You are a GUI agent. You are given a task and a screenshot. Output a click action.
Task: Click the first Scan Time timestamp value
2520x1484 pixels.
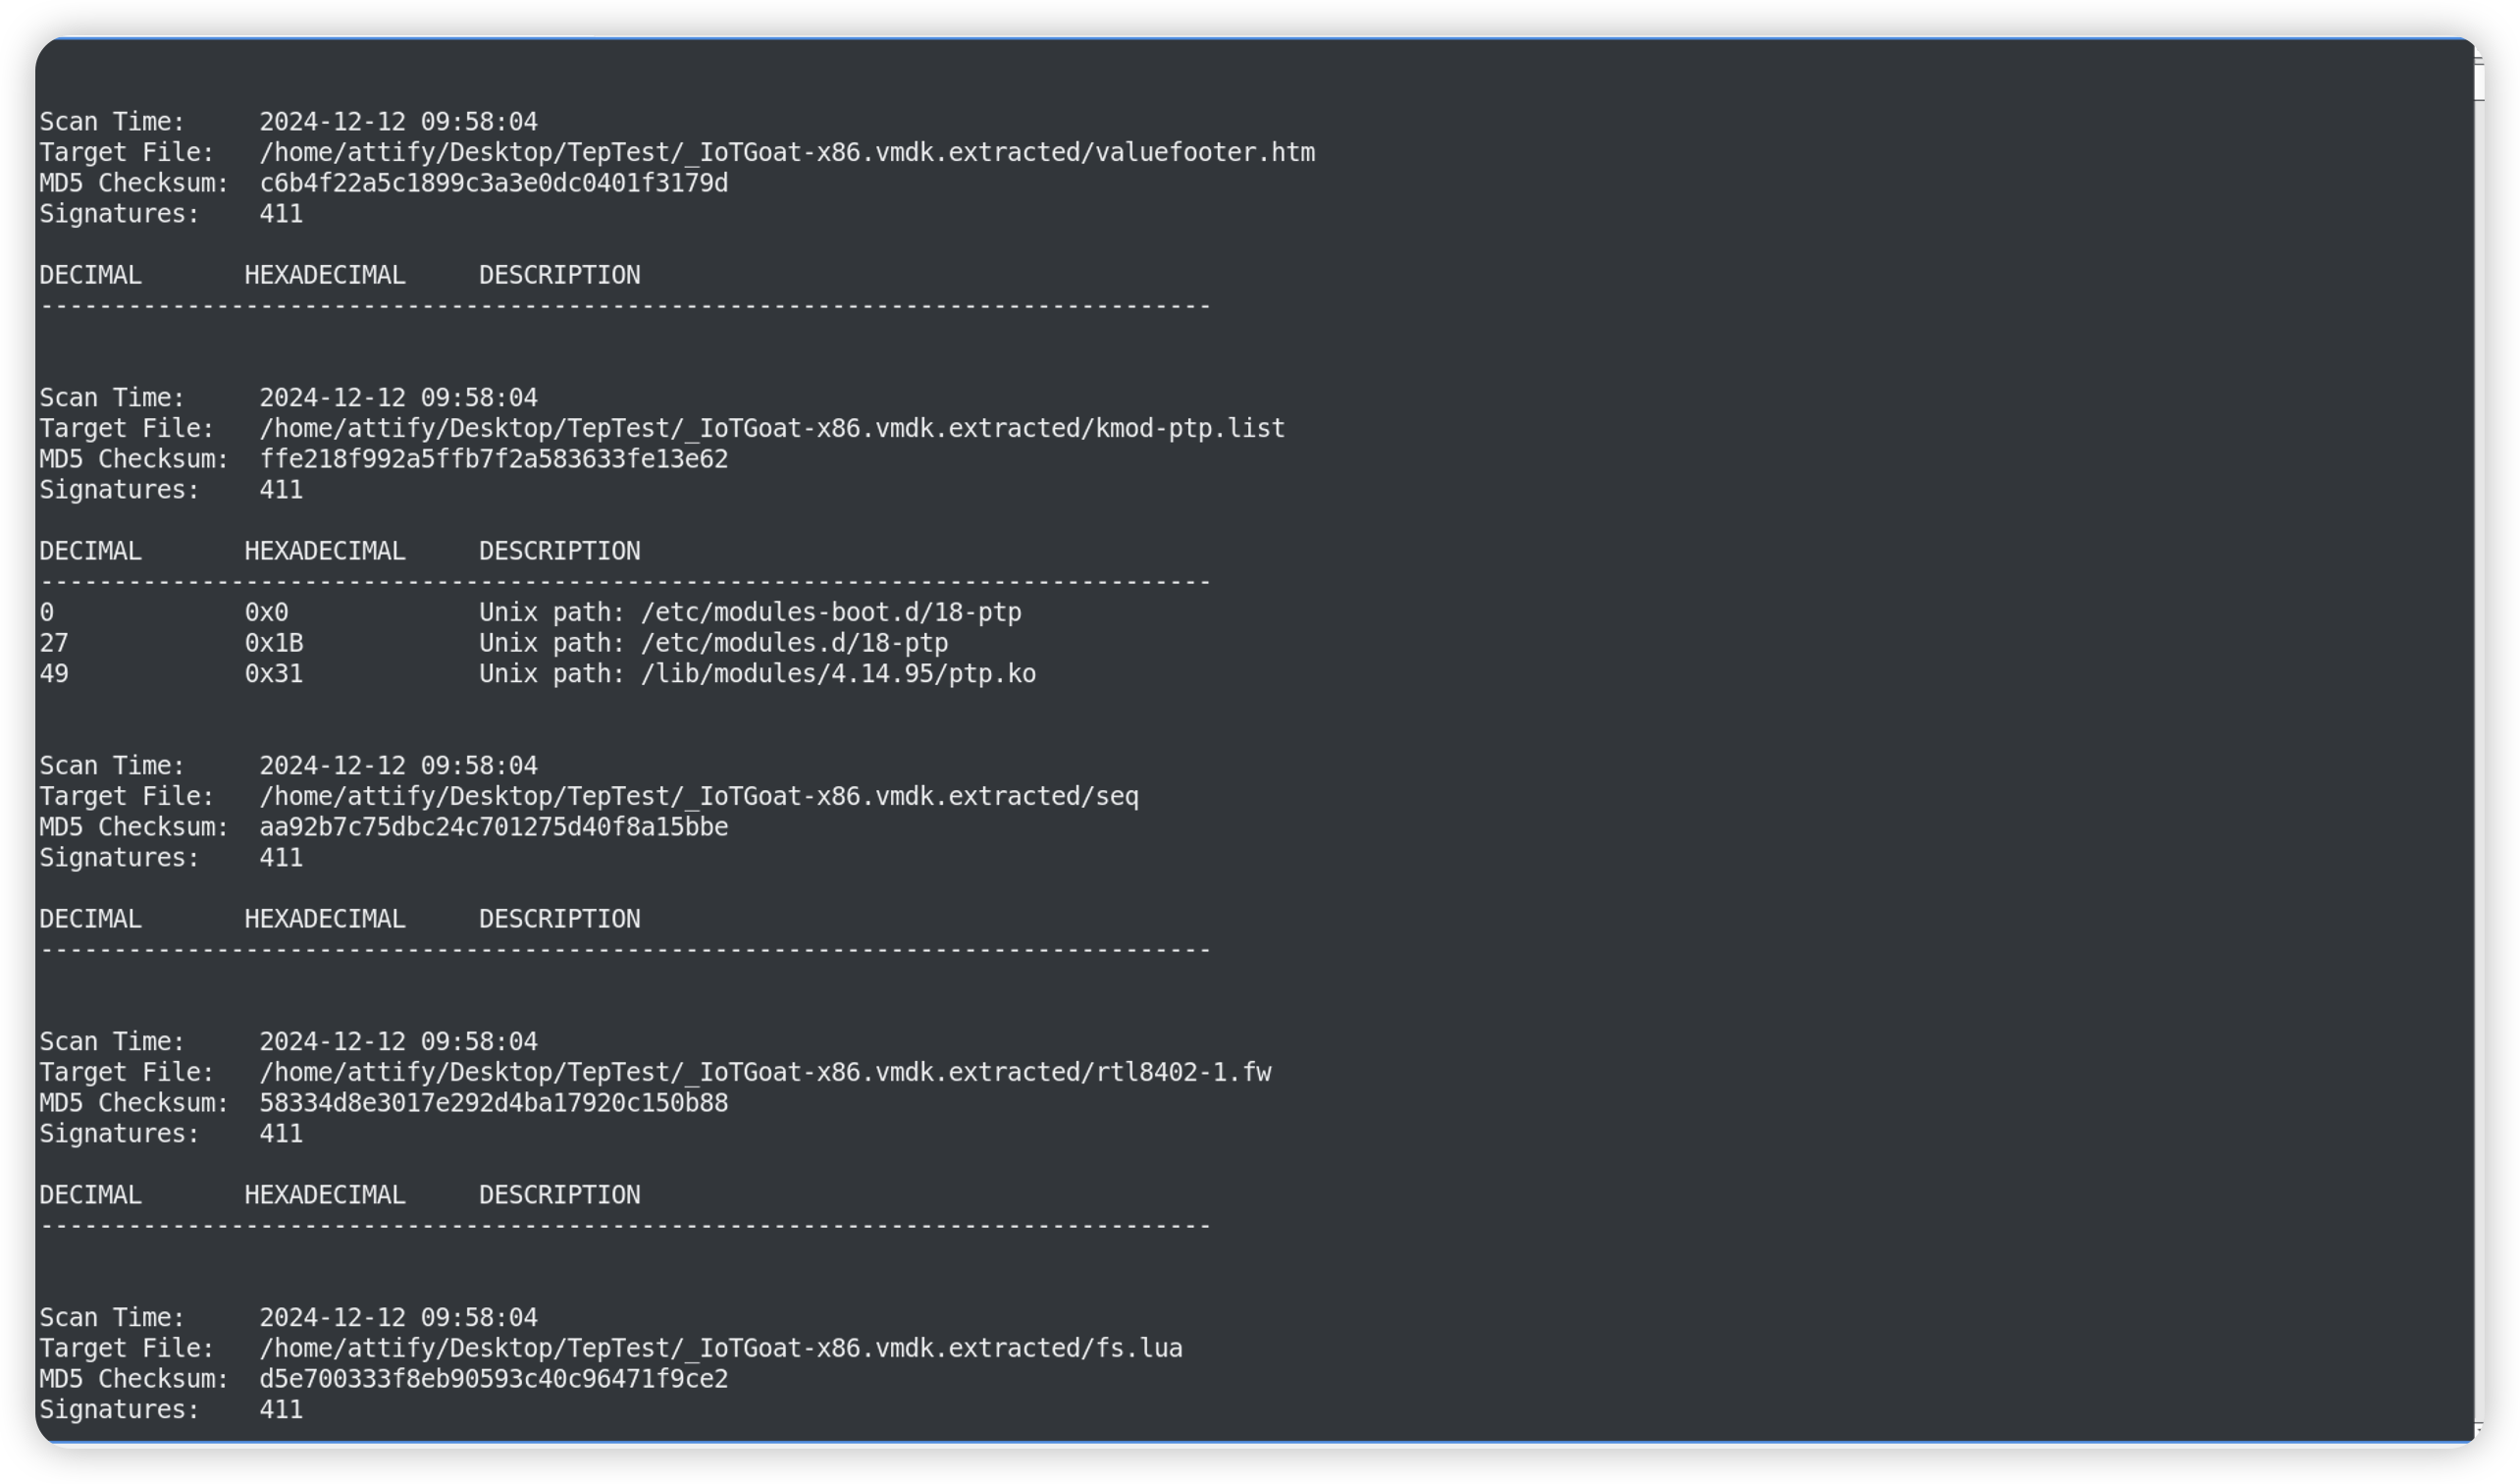coord(398,122)
